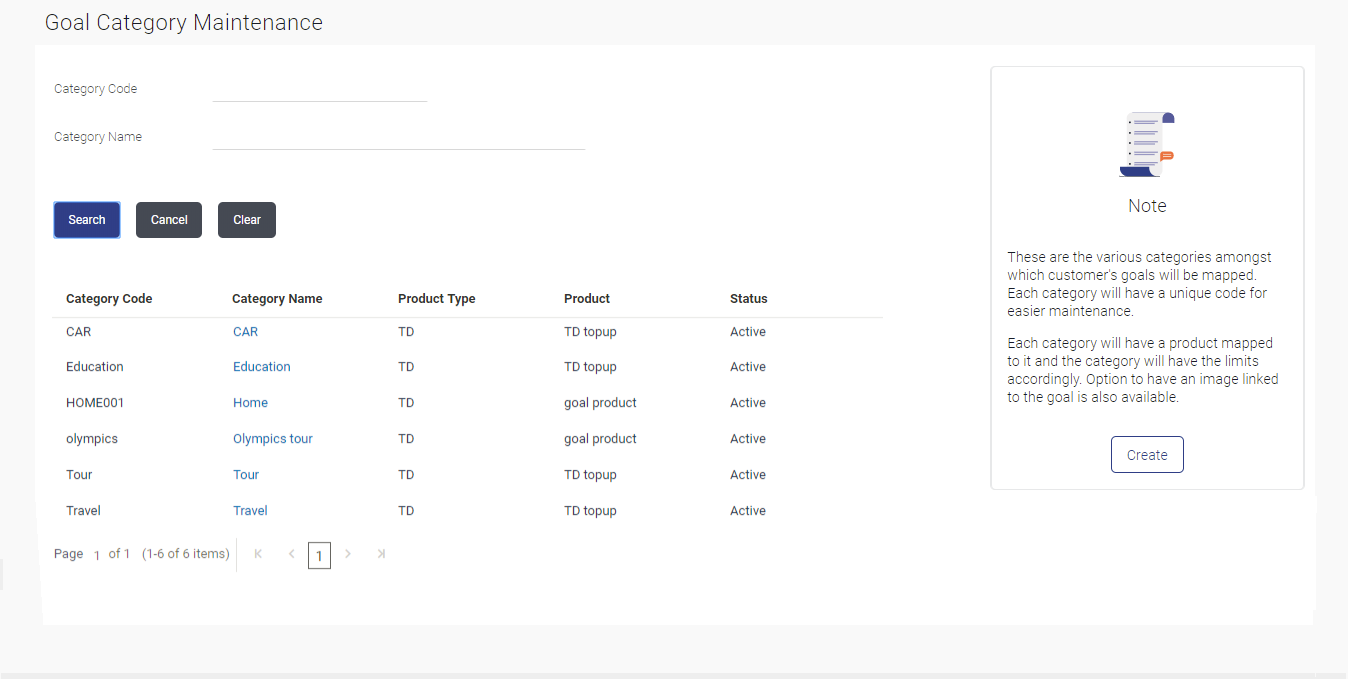Open the Home category link
This screenshot has height=679, width=1348.
coord(250,403)
